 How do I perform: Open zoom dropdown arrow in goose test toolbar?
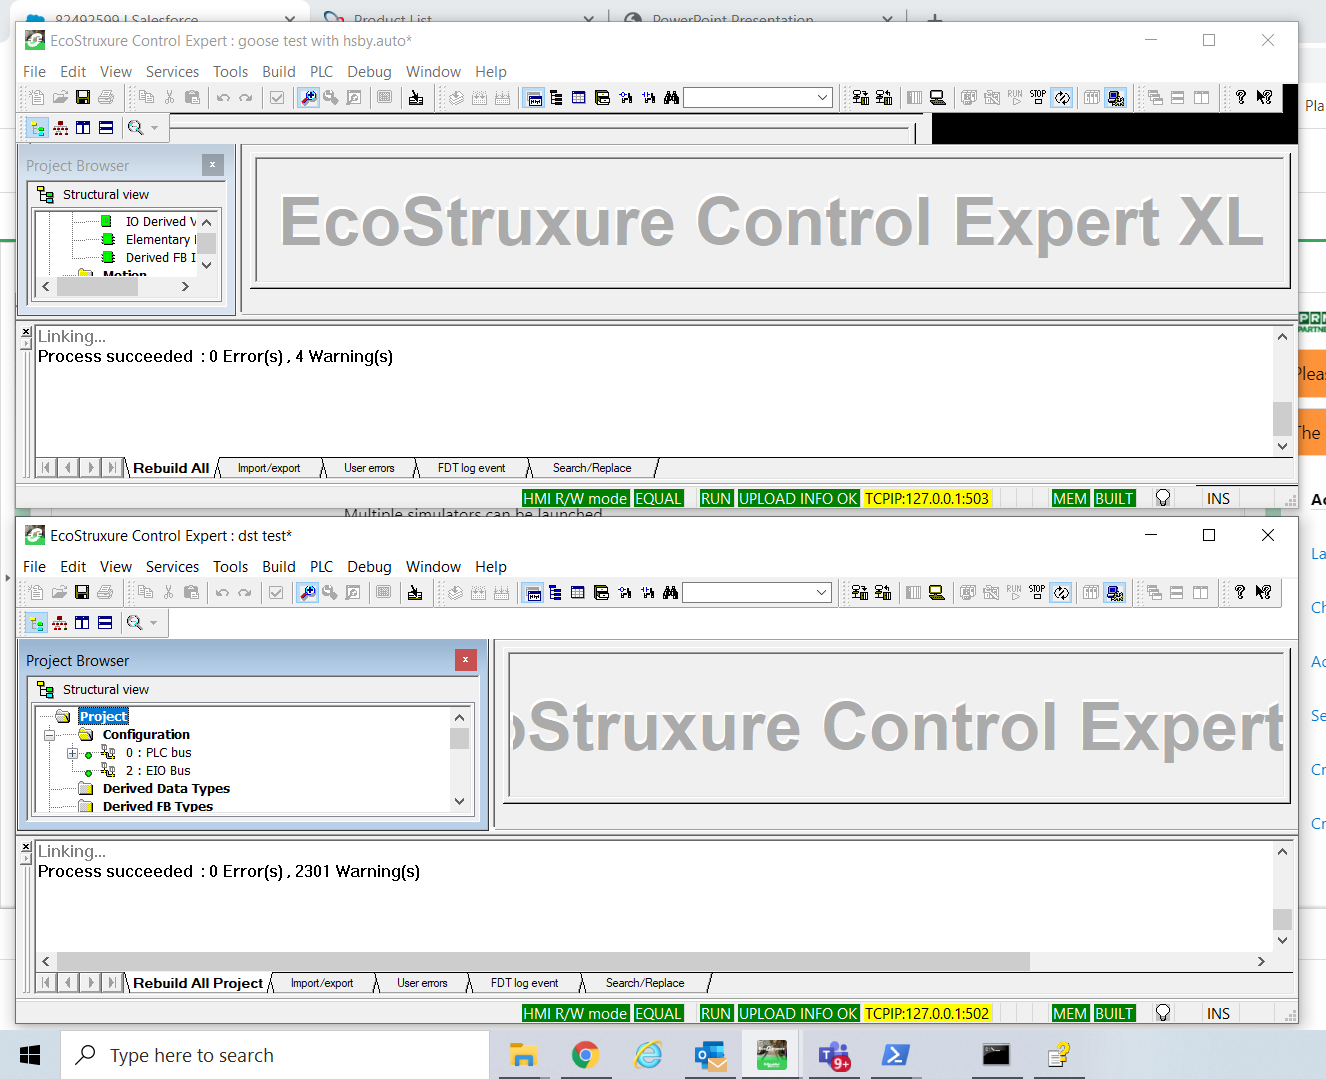coord(155,127)
